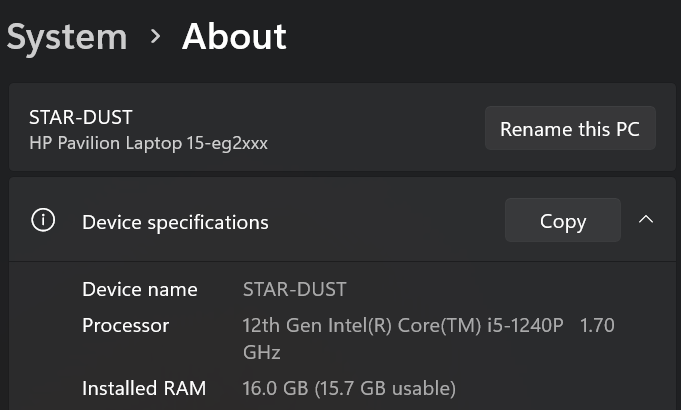Go back to System in breadcrumb
The image size is (681, 410).
67,37
